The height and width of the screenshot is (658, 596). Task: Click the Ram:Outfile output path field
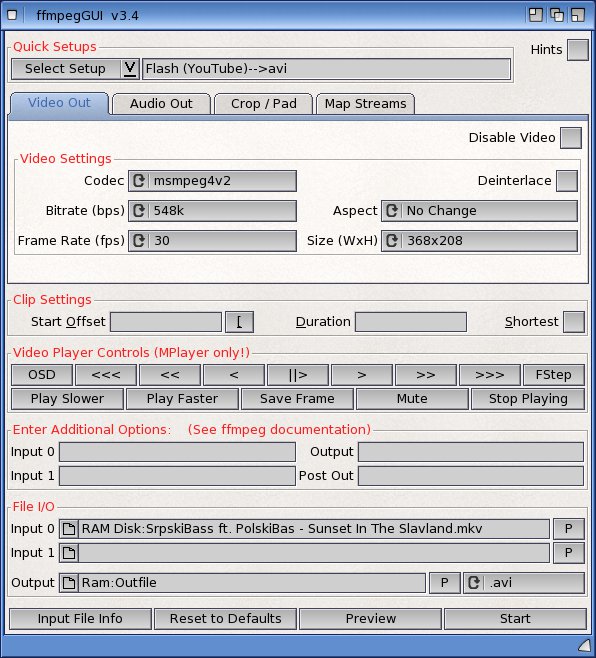252,583
